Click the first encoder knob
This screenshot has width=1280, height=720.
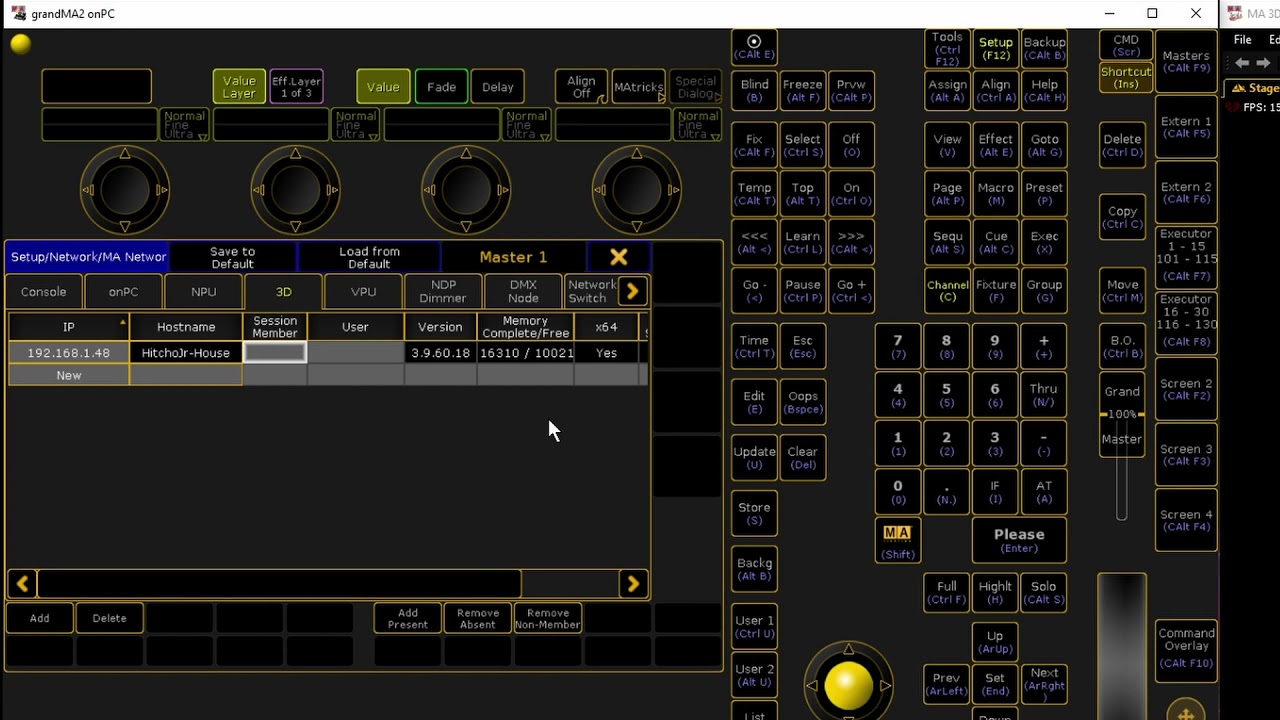(125, 190)
